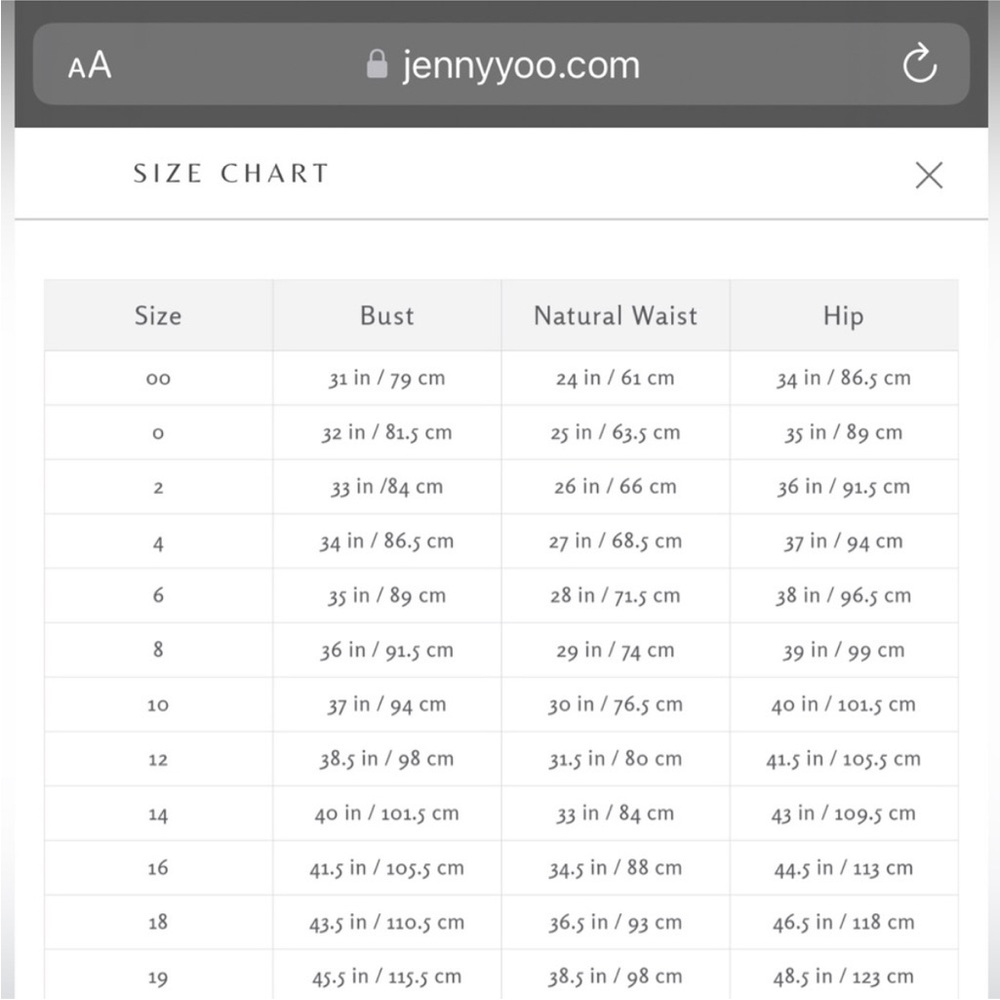Click the size 00 row label

158,379
